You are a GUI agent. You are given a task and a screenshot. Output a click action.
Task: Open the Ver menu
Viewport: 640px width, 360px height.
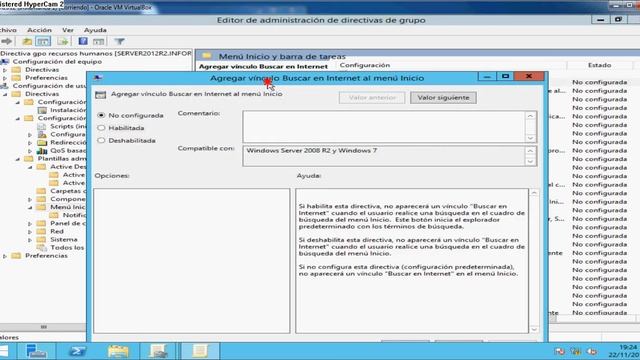(68, 30)
